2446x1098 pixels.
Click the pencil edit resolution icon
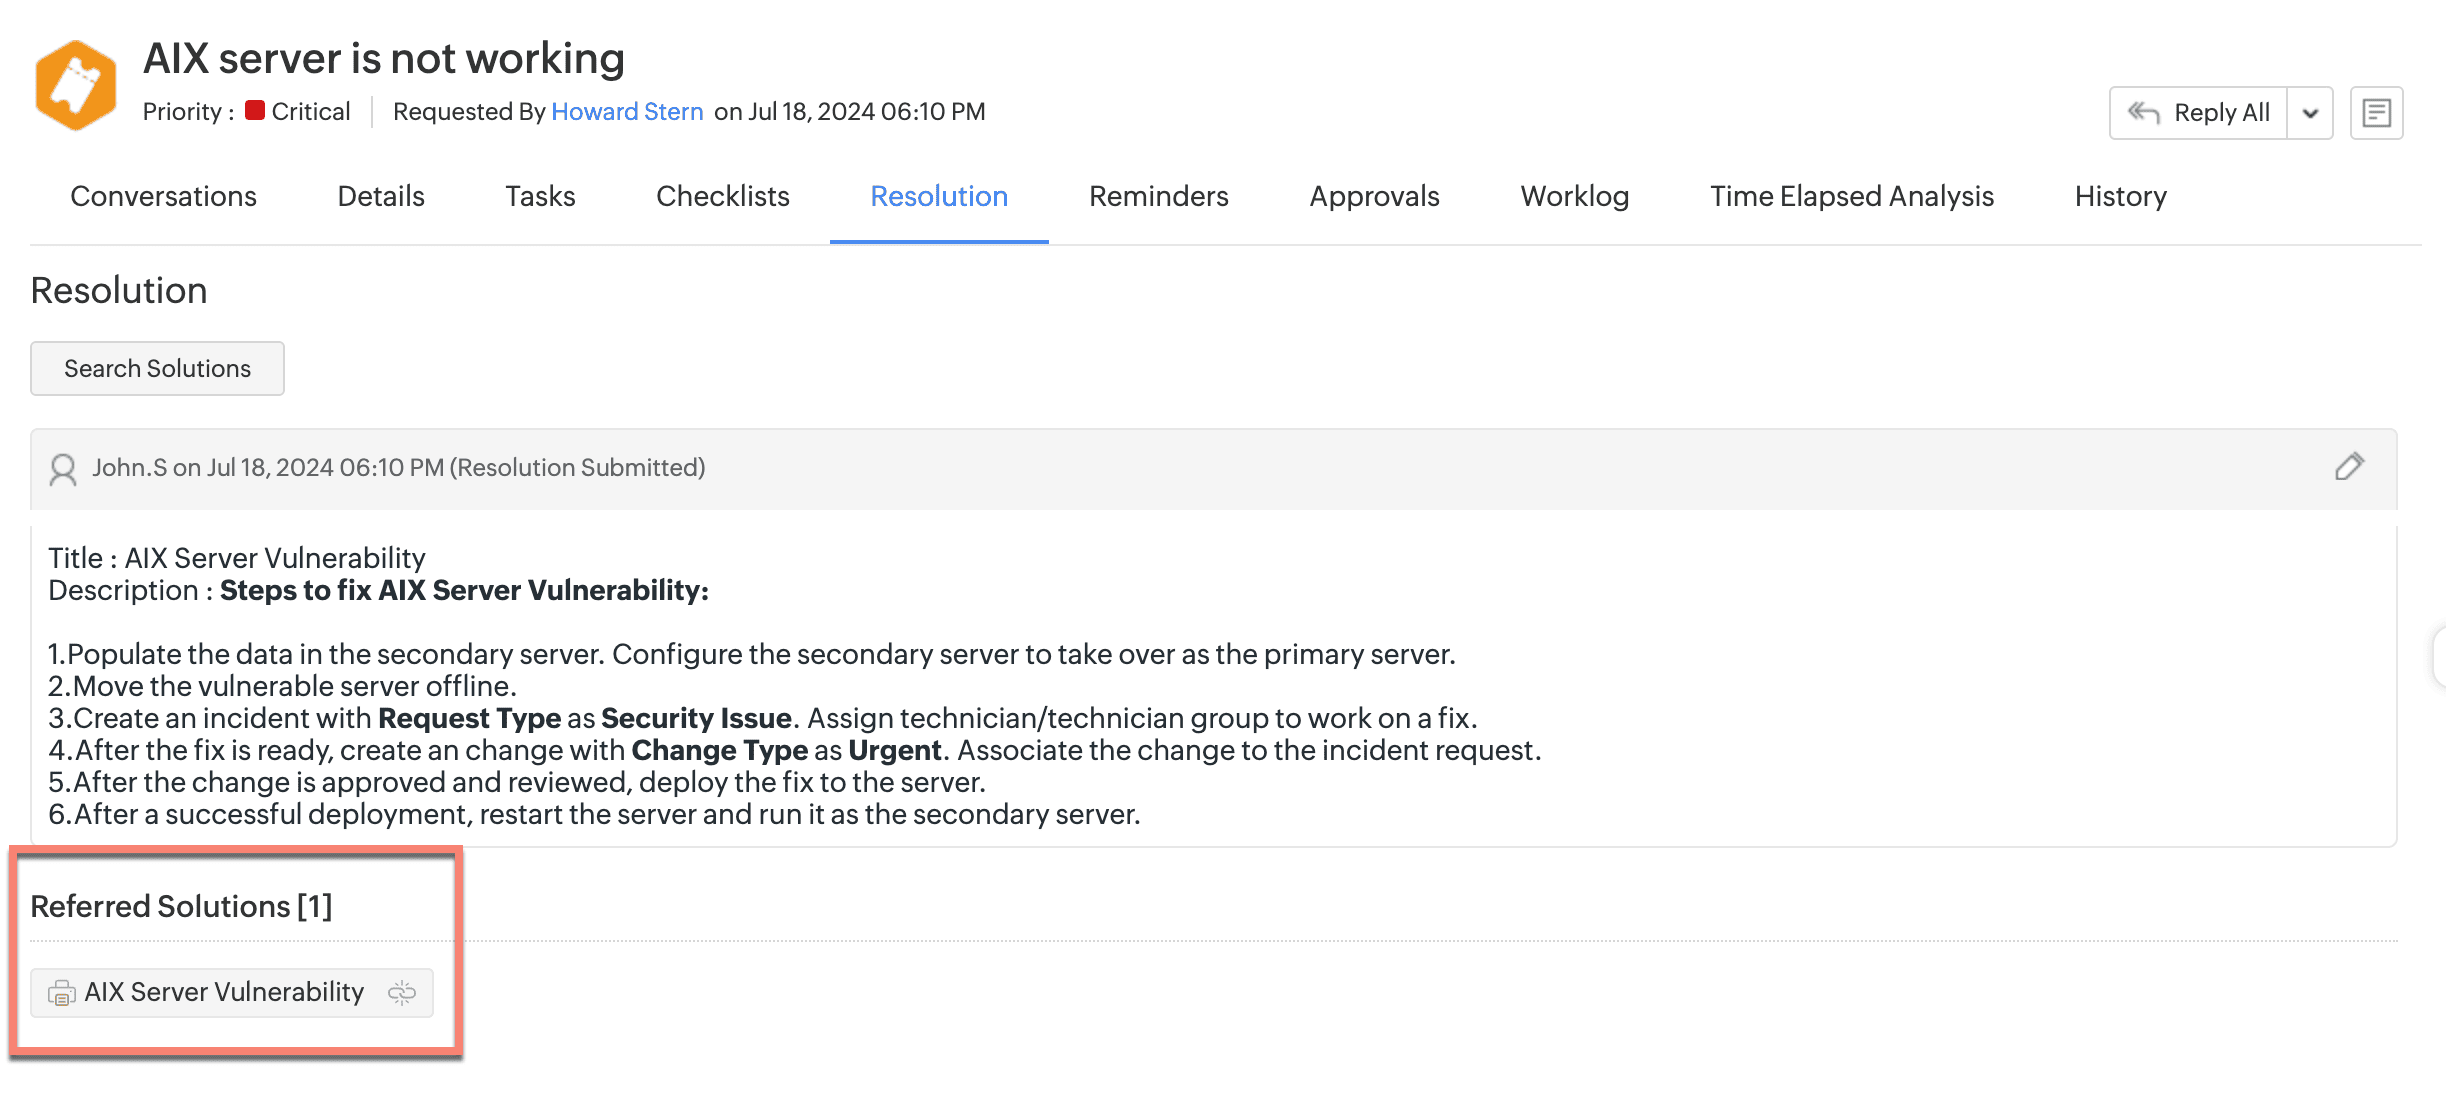pos(2349,467)
